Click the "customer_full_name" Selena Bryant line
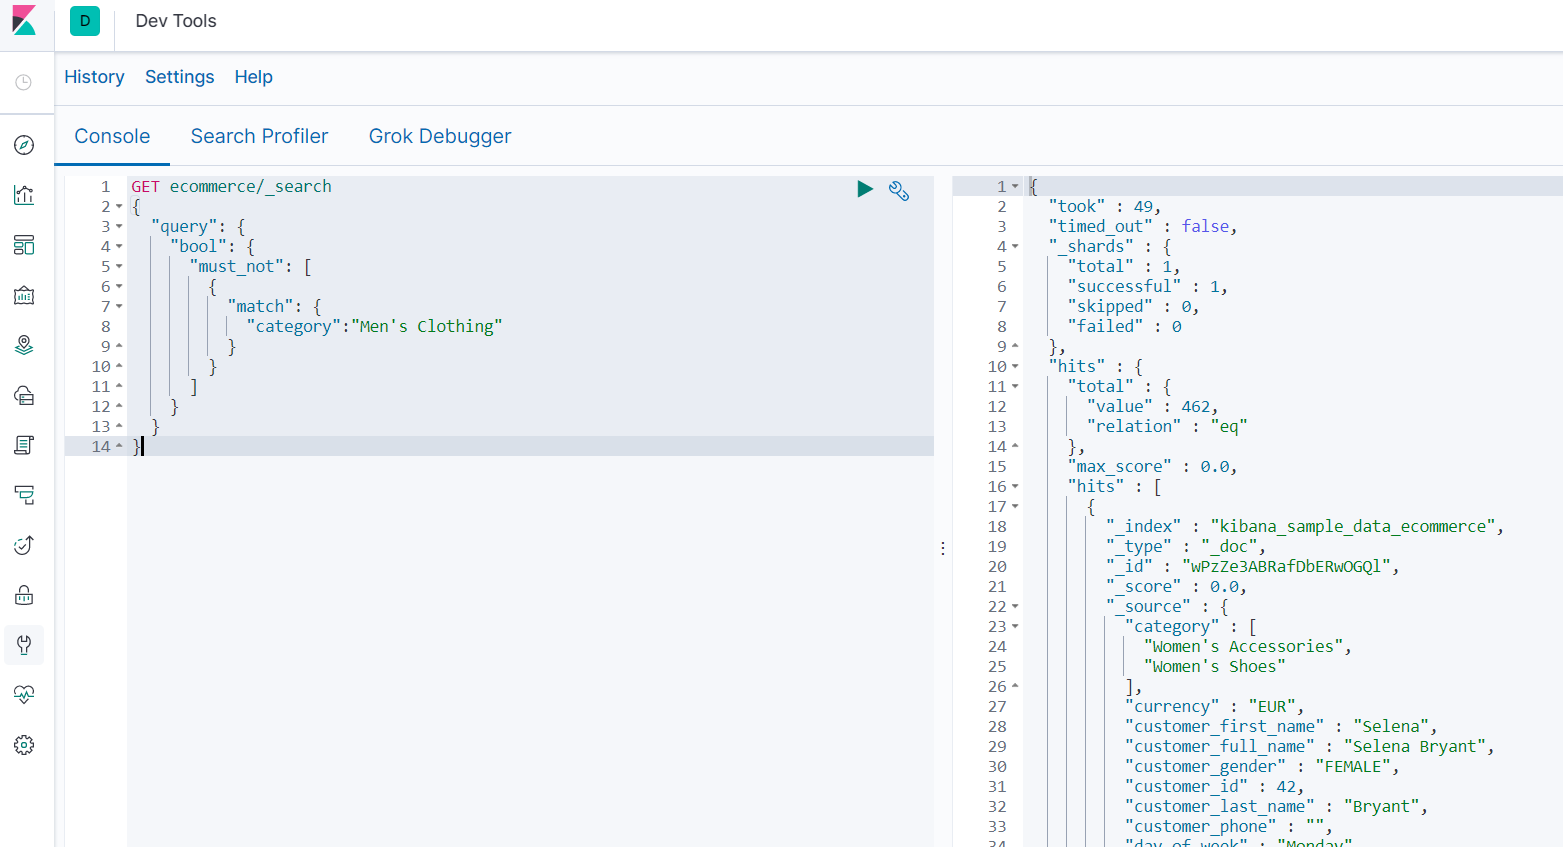The height and width of the screenshot is (847, 1563). 1310,746
